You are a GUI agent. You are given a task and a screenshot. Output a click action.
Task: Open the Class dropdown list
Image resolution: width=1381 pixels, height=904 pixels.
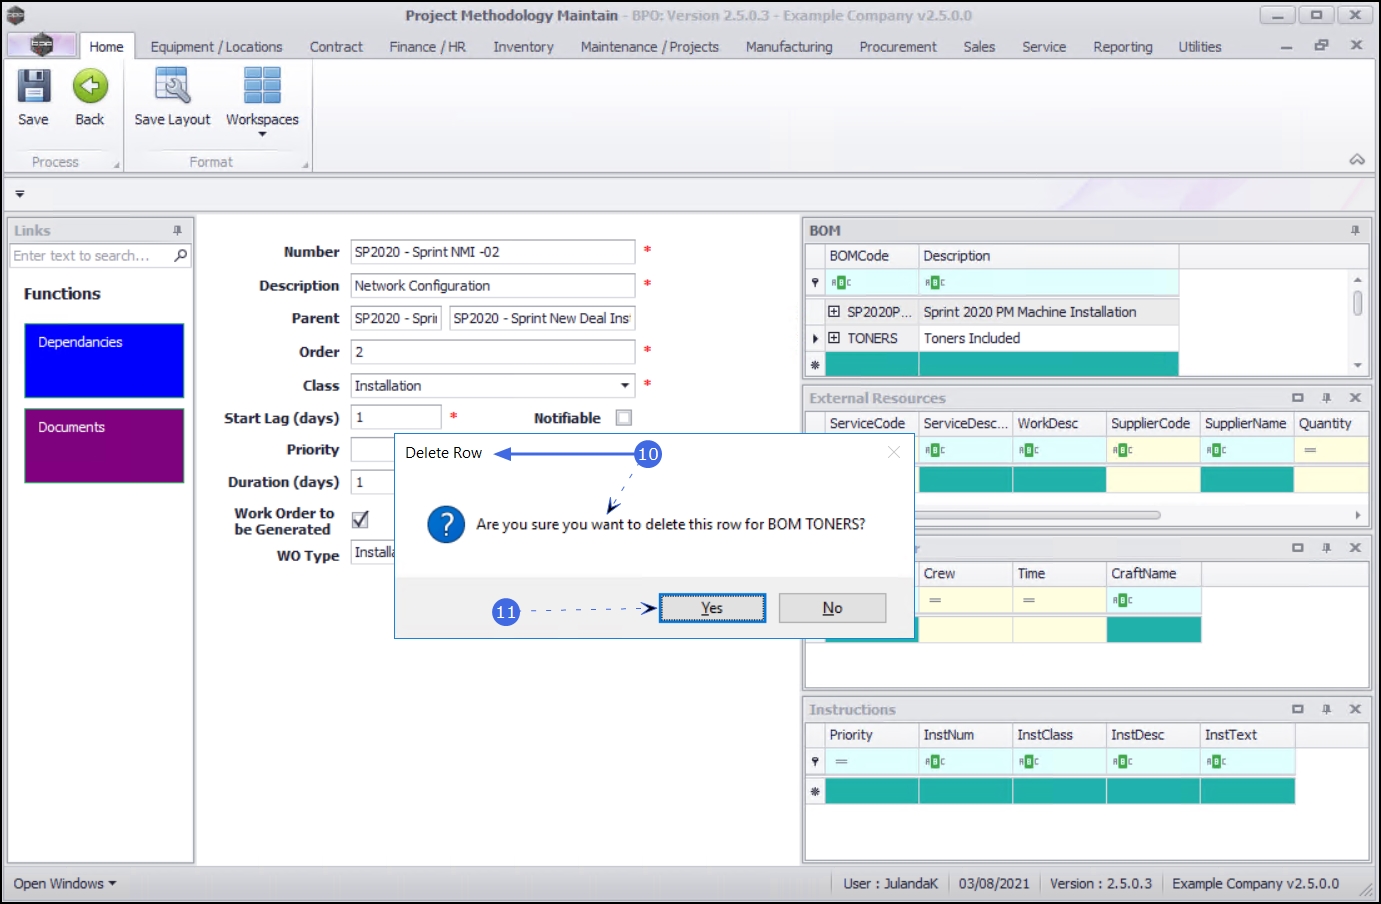pyautogui.click(x=624, y=386)
